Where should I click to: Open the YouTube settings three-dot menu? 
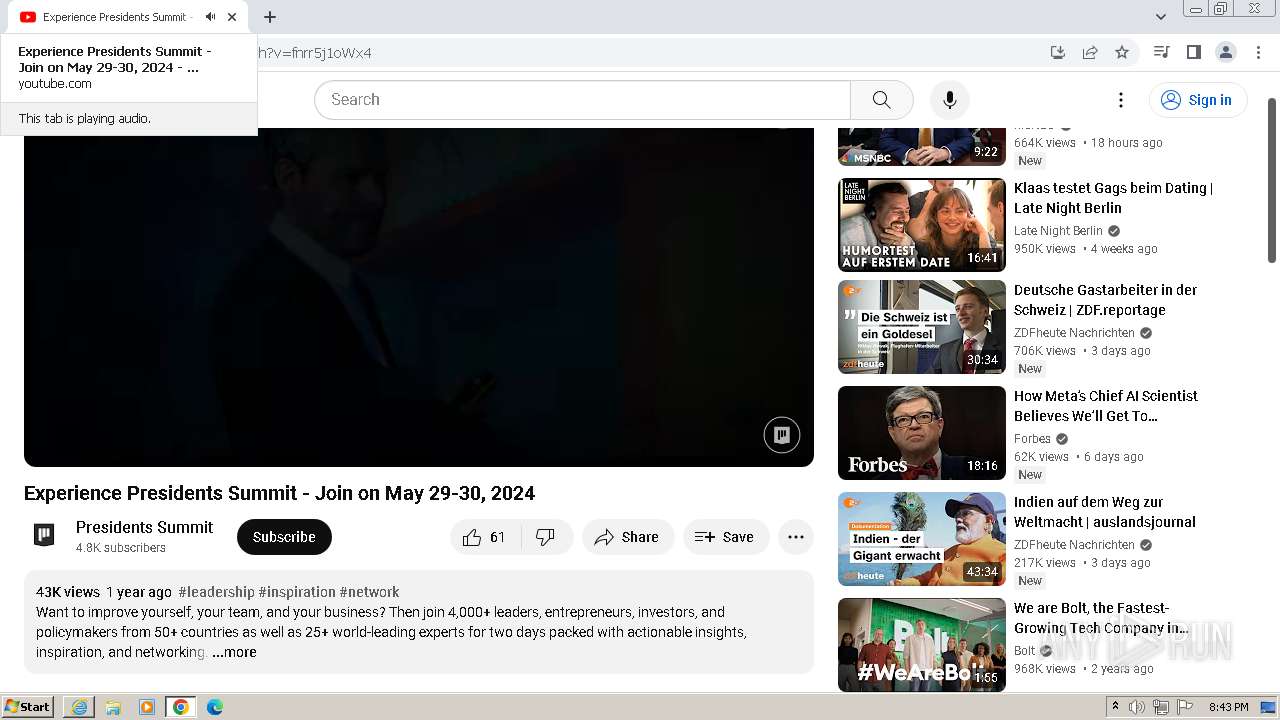point(1121,100)
